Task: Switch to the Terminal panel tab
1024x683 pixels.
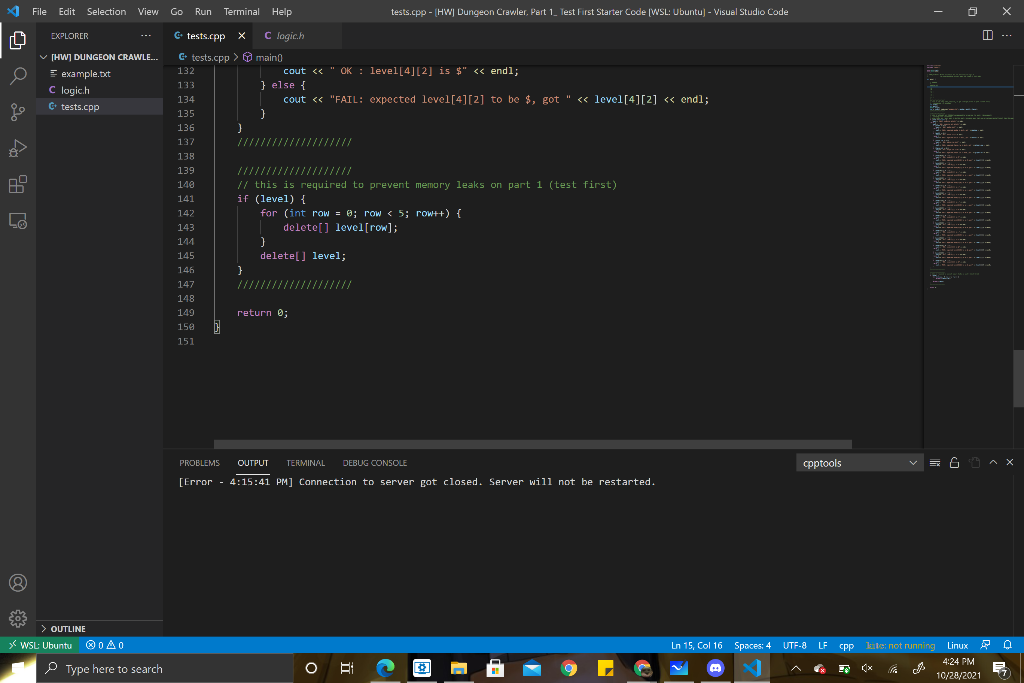Action: 305,463
